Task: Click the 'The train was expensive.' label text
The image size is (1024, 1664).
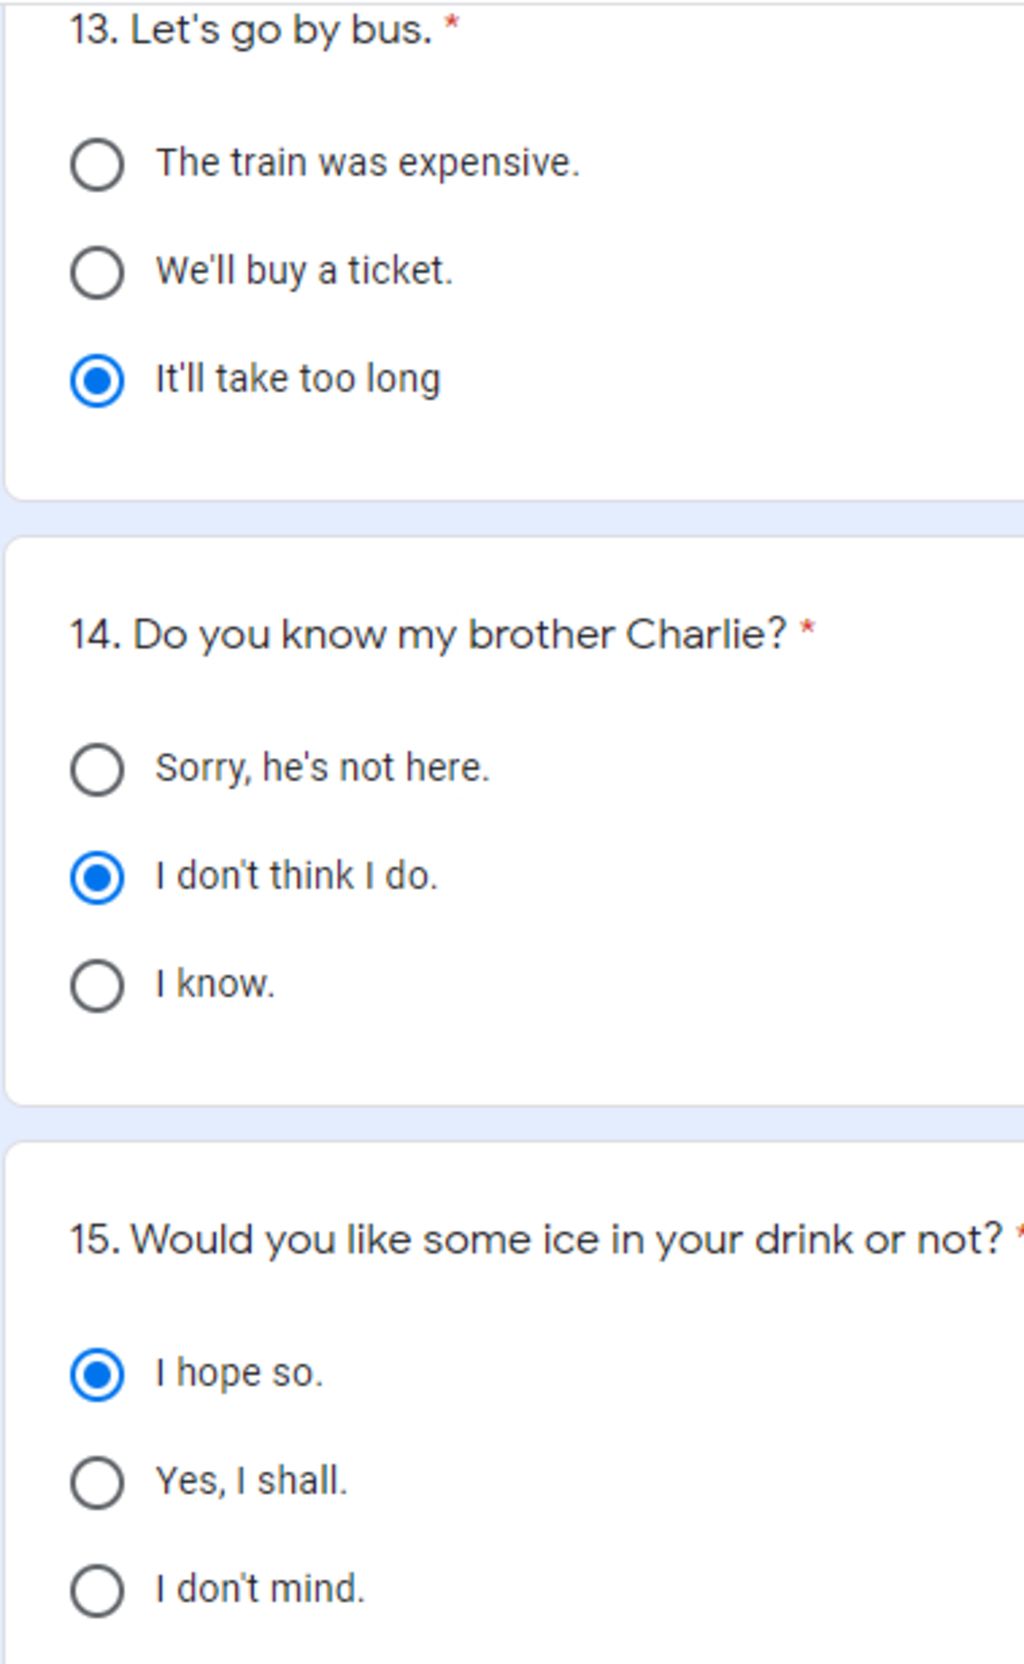Action: coord(367,163)
